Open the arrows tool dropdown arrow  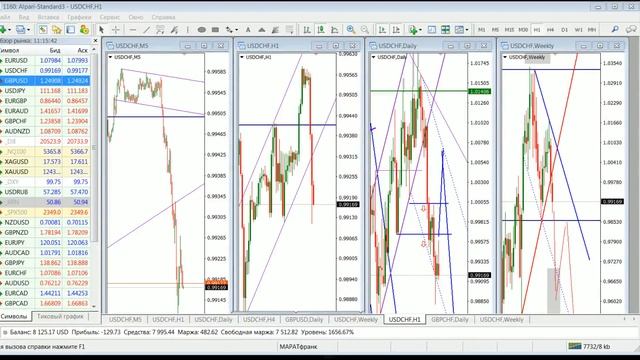click(x=237, y=30)
